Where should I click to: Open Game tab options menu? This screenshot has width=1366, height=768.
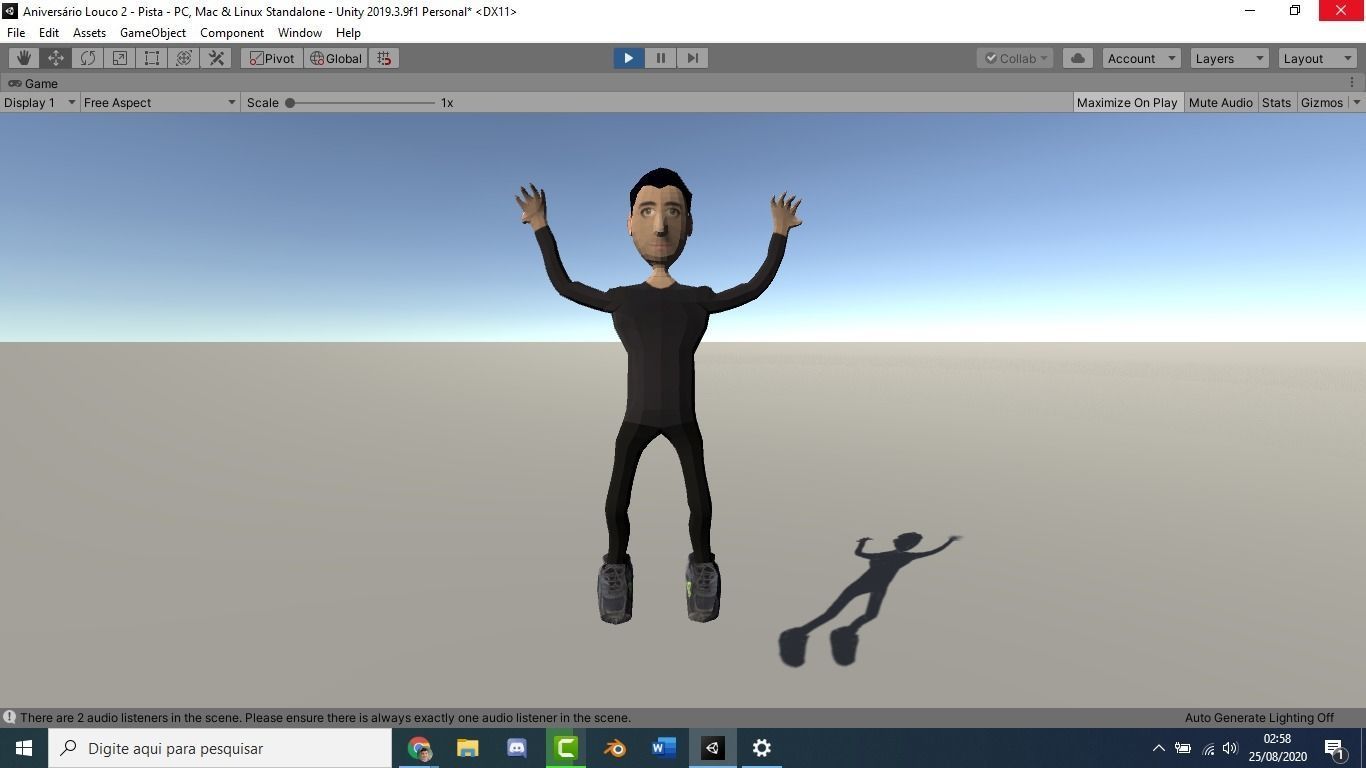pyautogui.click(x=1352, y=83)
